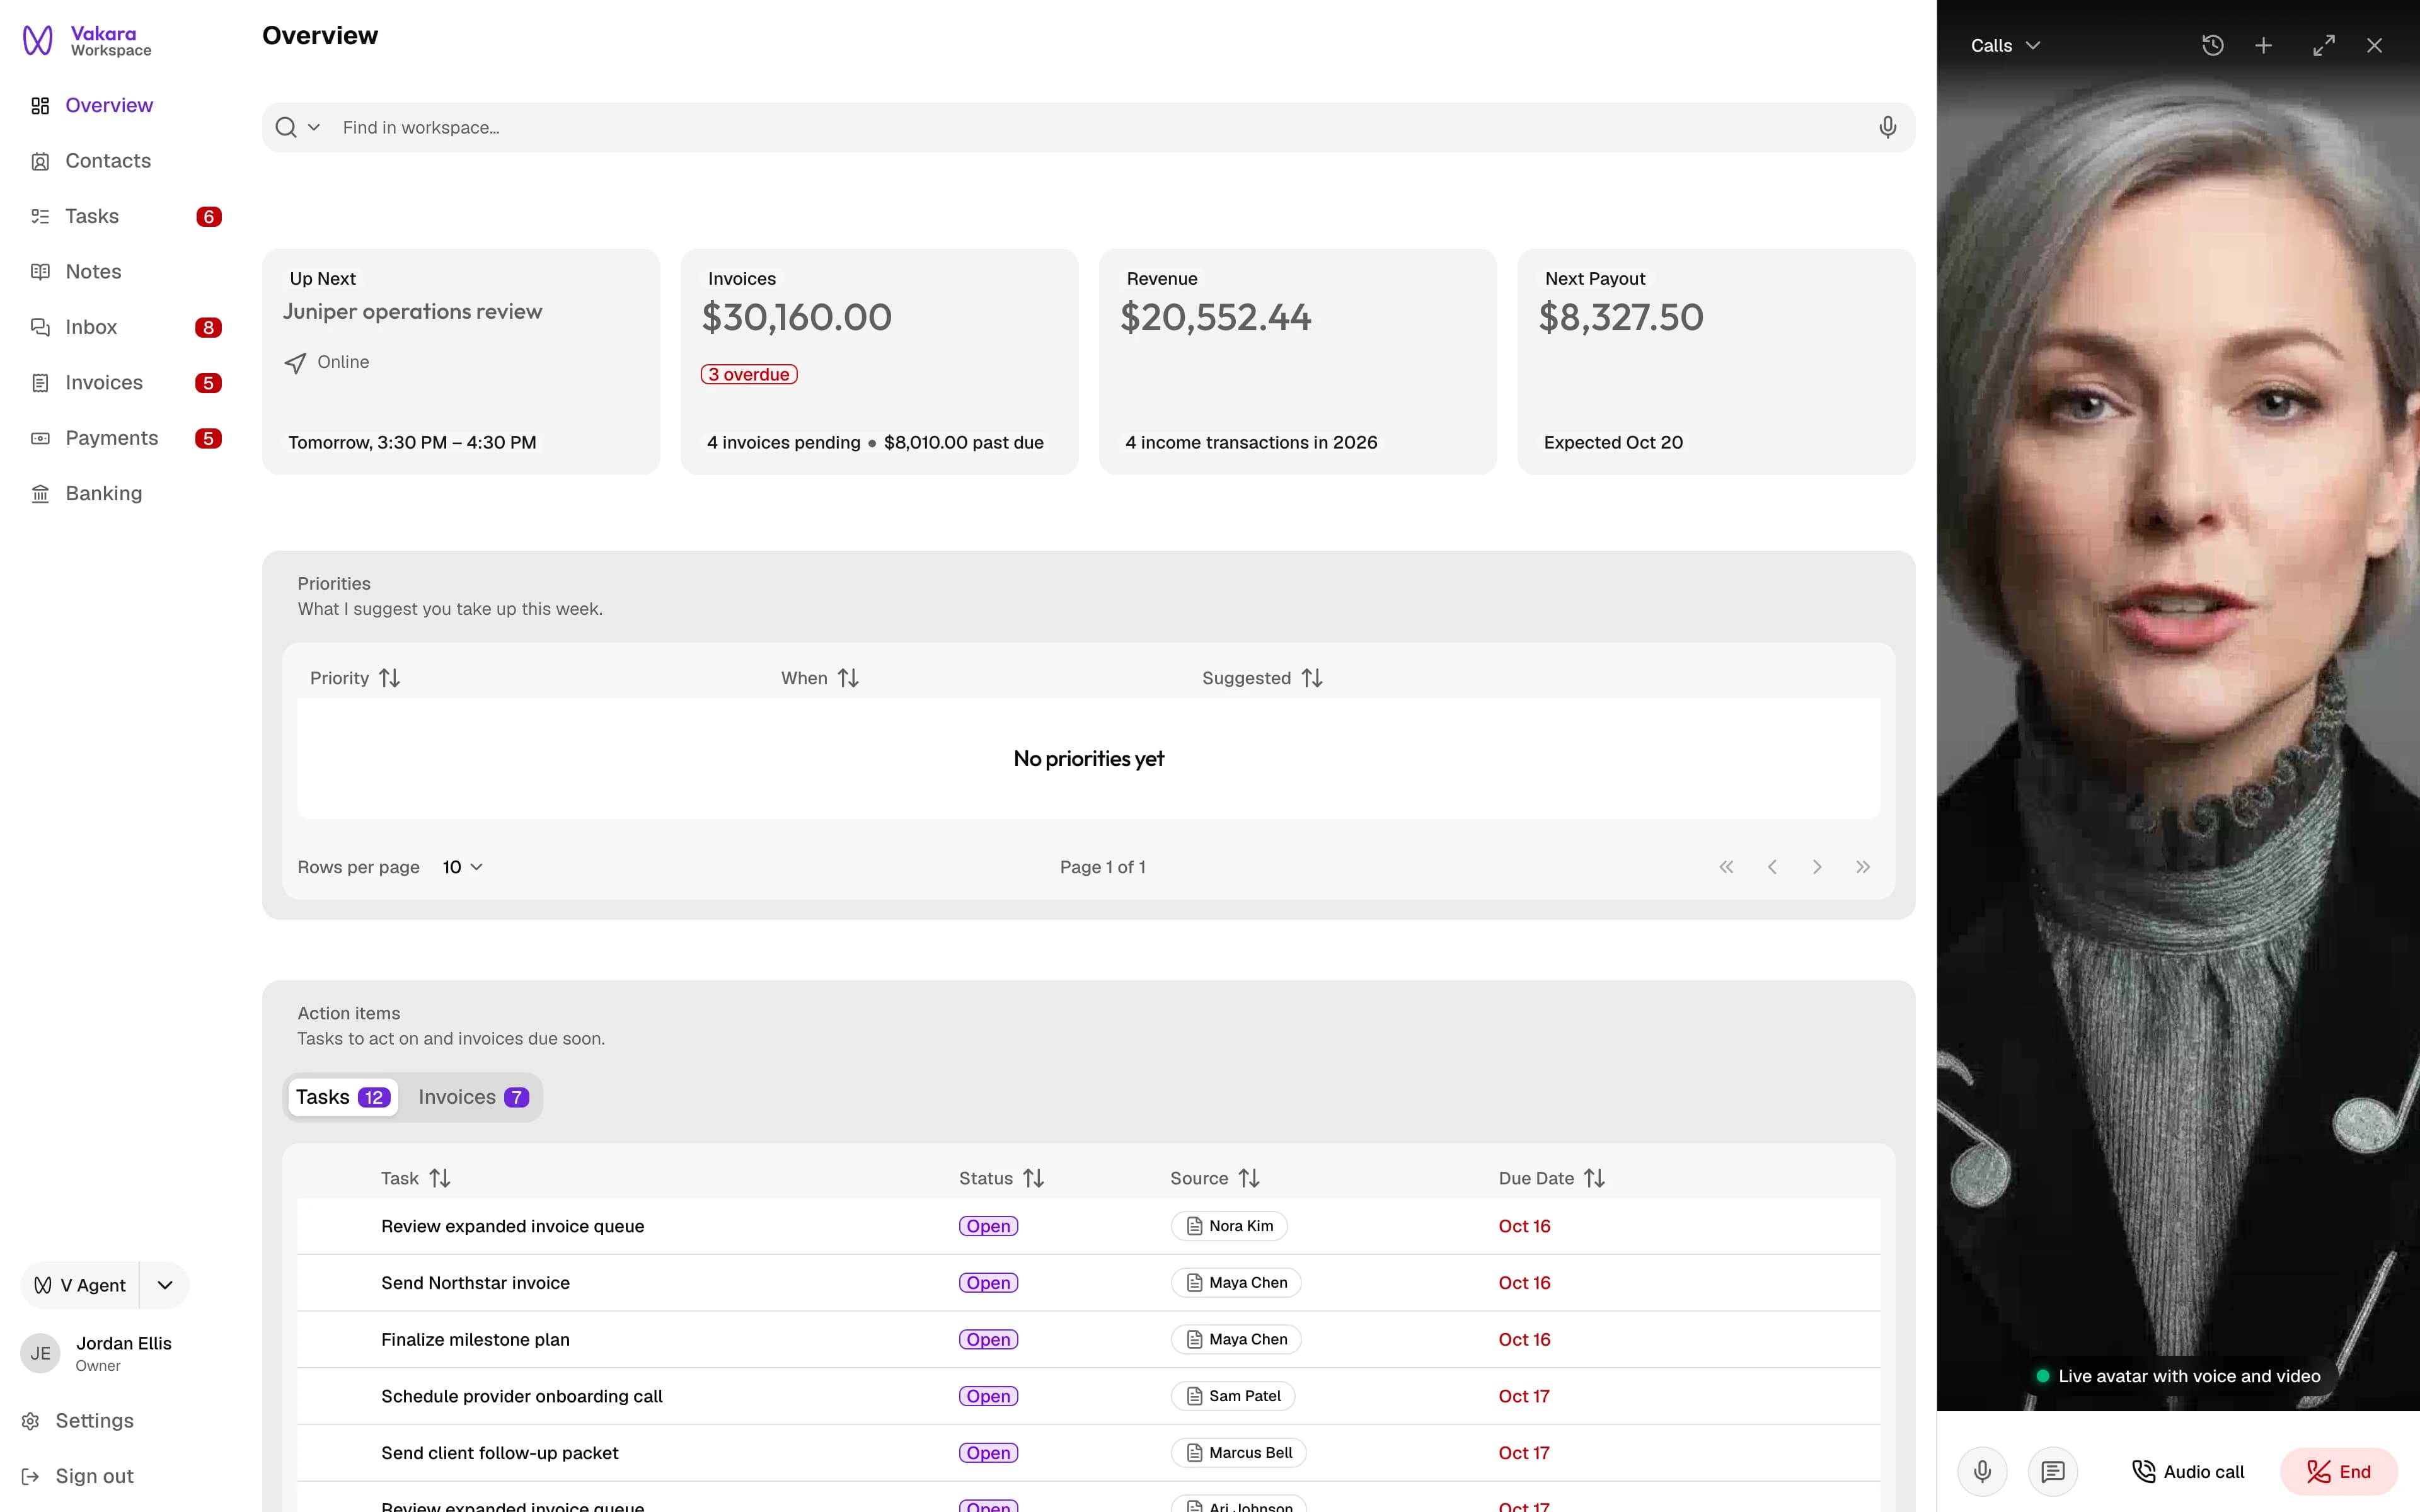The image size is (2420, 1512).
Task: Sort by the Suggested column
Action: (1262, 678)
